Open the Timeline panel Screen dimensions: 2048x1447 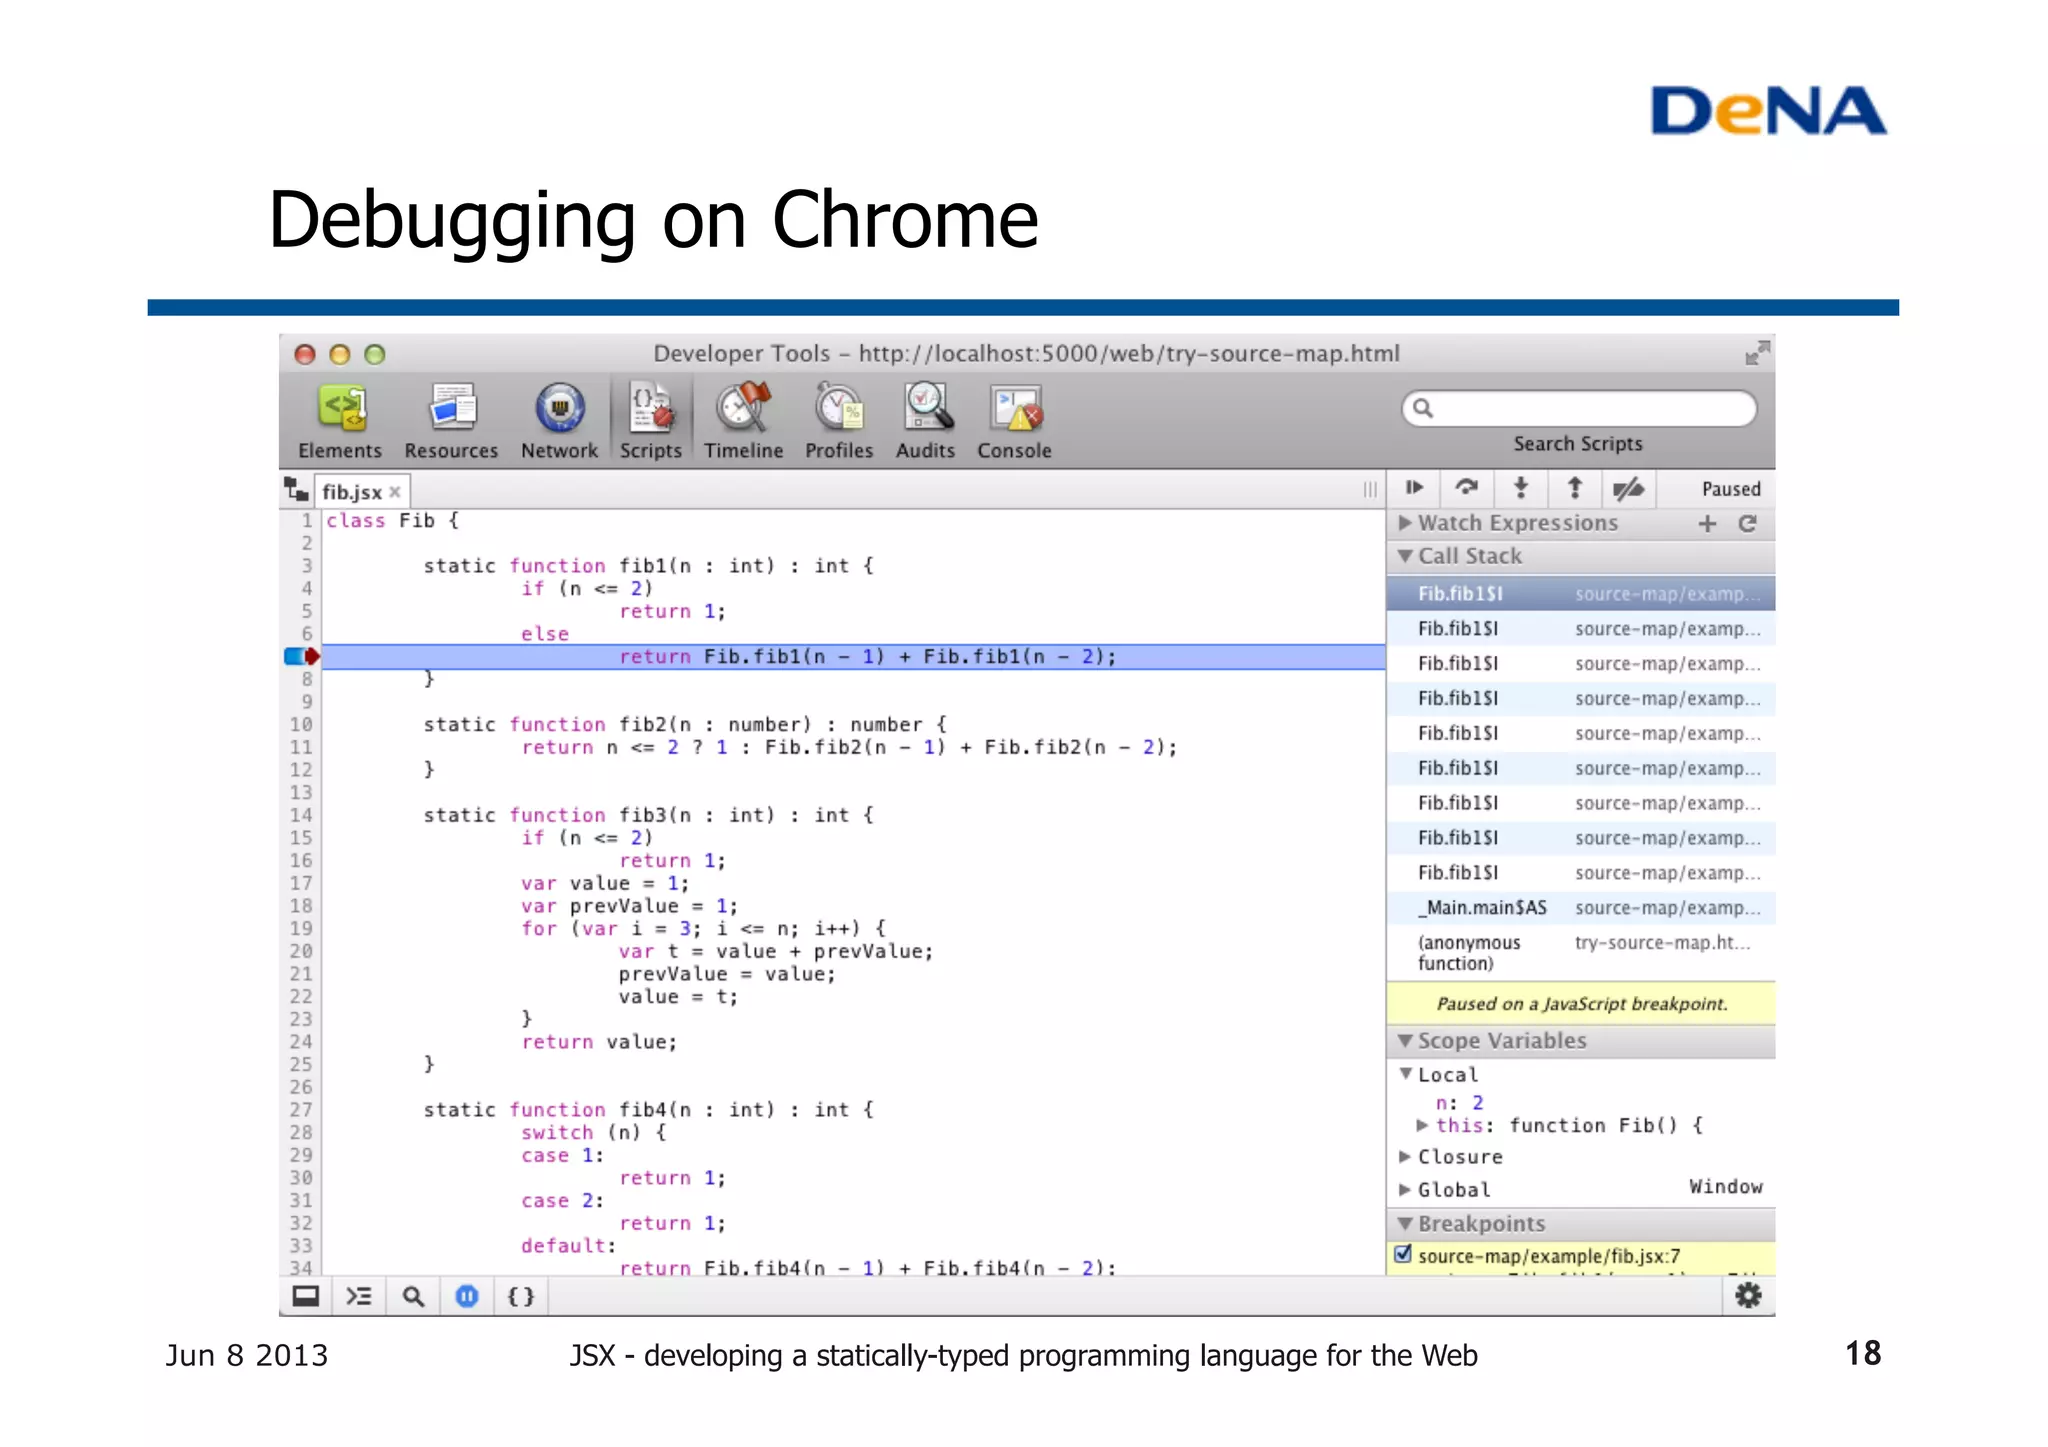coord(743,421)
